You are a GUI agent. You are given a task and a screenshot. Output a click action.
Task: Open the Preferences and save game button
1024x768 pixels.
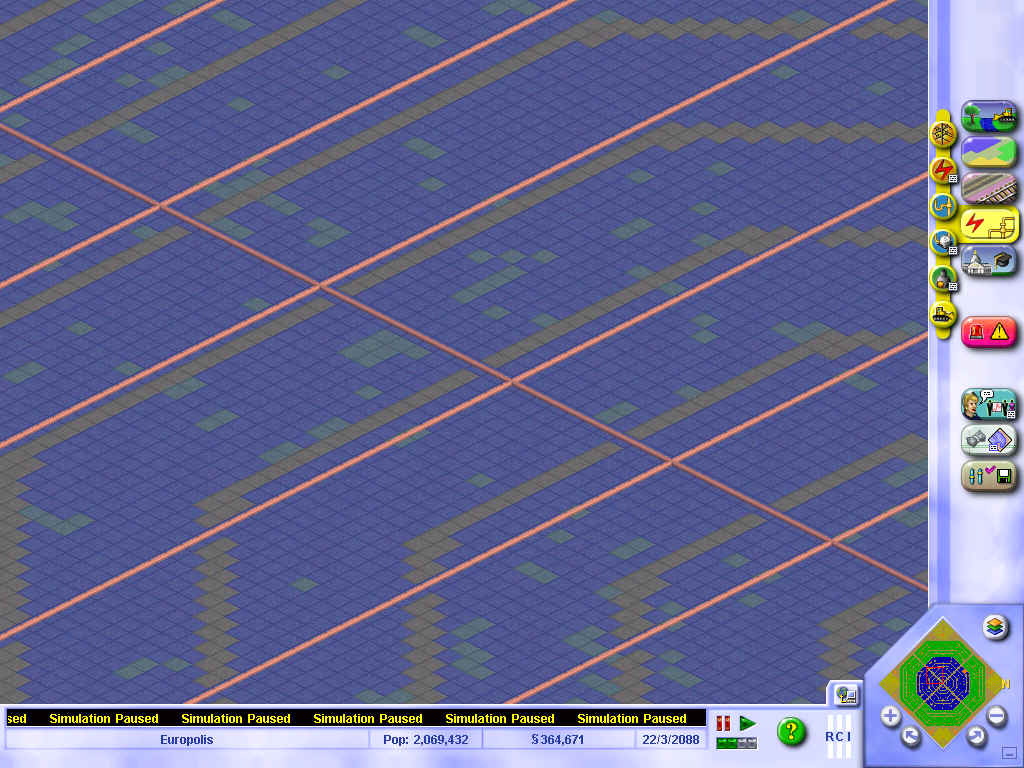point(989,475)
